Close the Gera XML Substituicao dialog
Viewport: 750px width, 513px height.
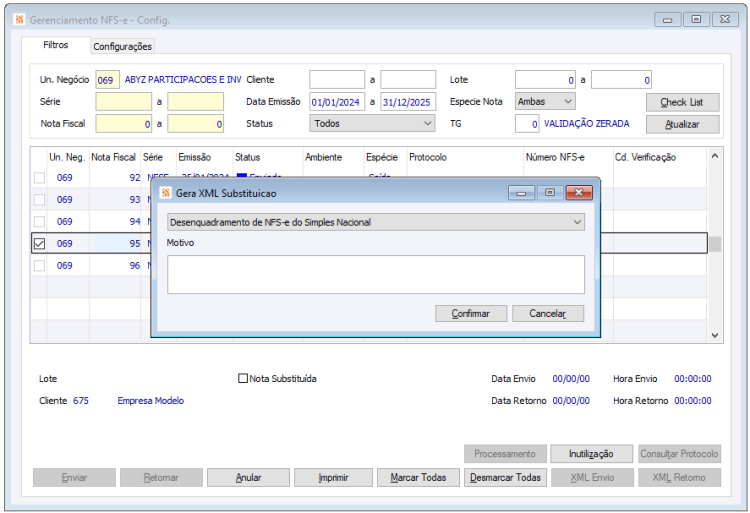pyautogui.click(x=579, y=193)
